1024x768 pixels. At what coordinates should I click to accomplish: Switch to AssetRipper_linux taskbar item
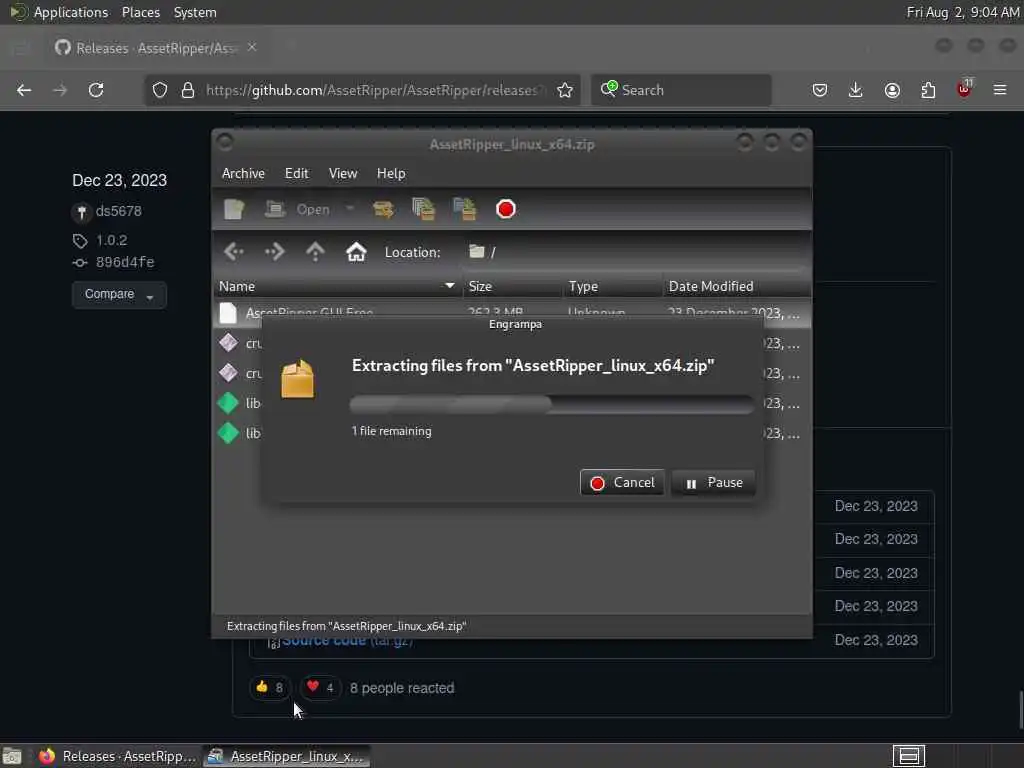click(x=287, y=756)
